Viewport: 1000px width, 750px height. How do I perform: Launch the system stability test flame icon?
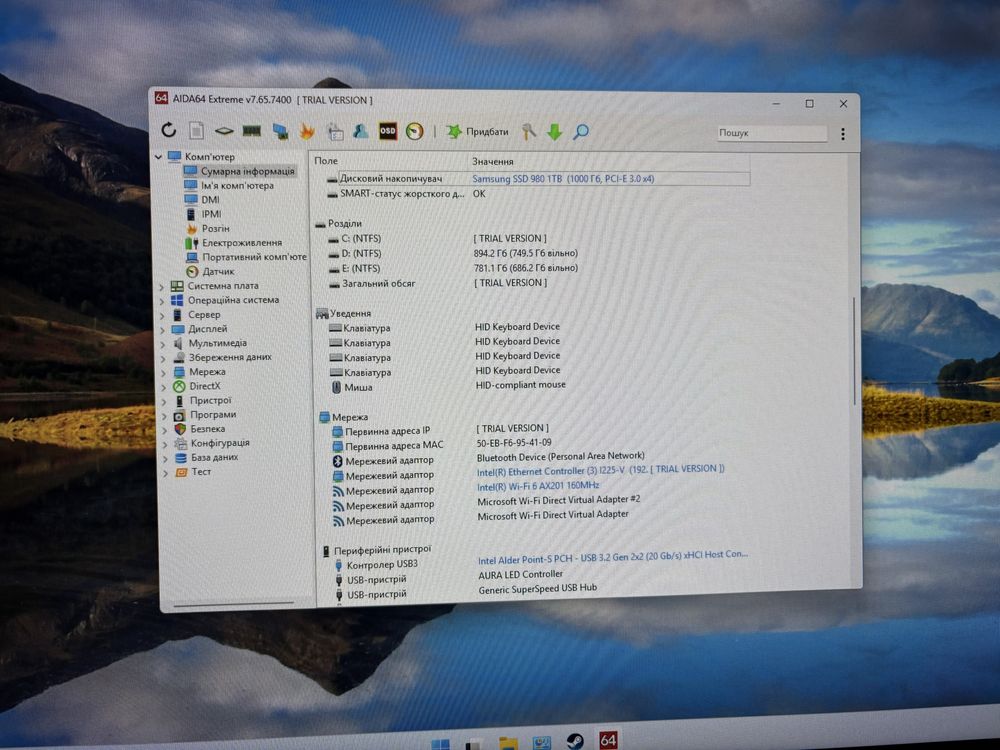coord(307,131)
